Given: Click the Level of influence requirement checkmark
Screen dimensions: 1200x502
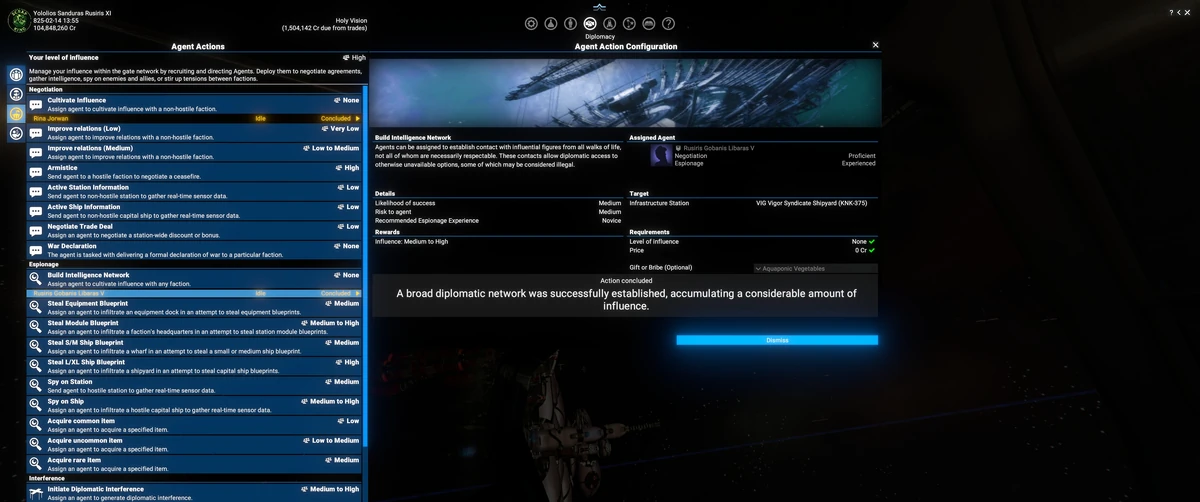Looking at the screenshot, I should (x=872, y=241).
